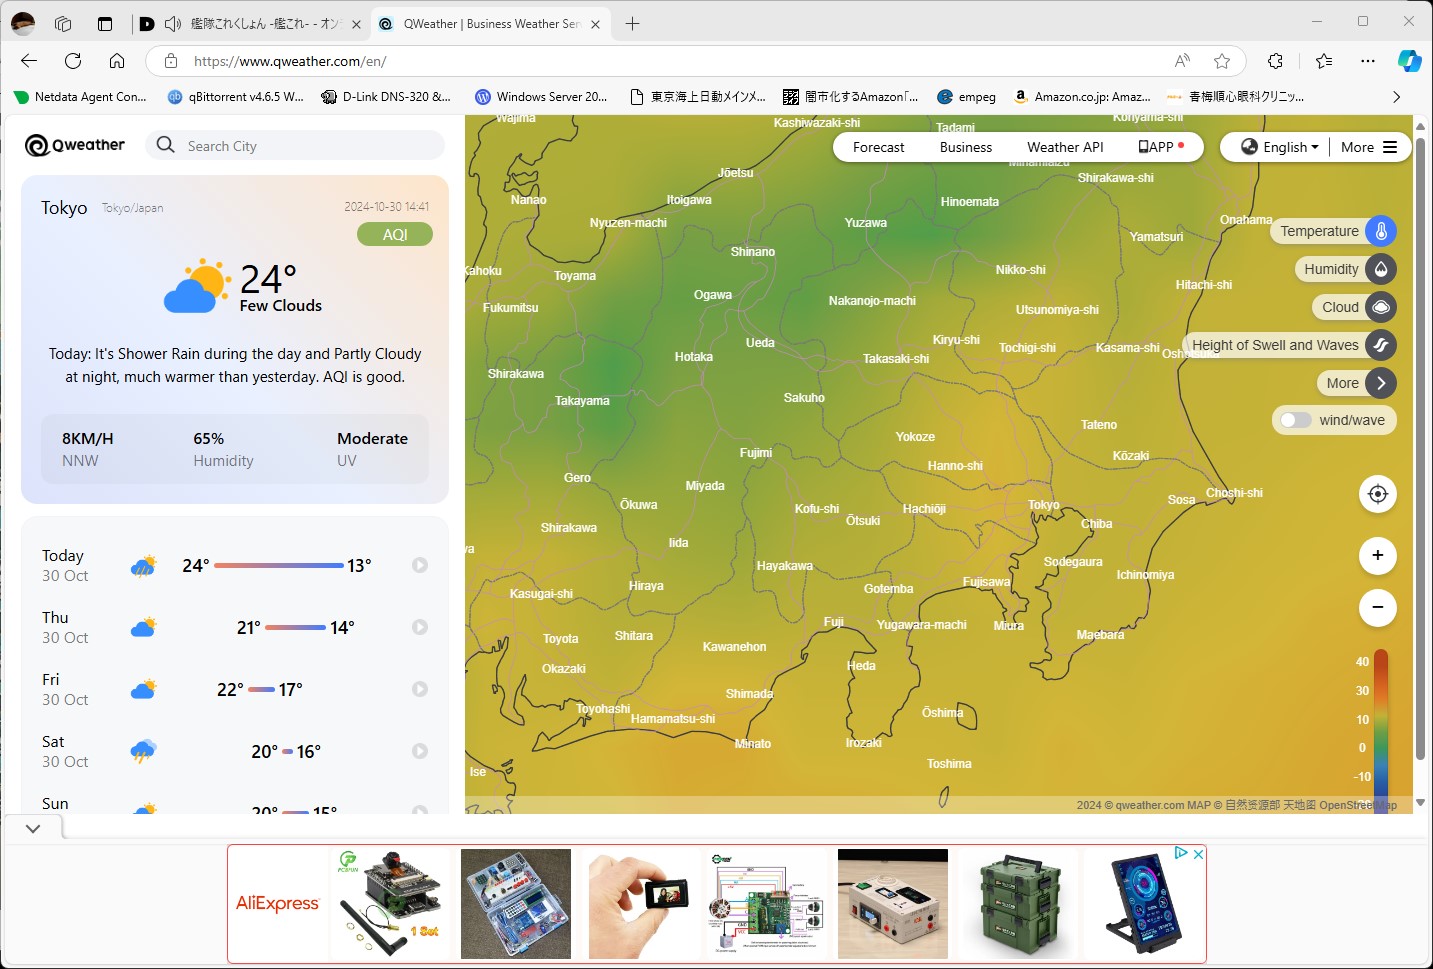1433x969 pixels.
Task: Open Read Aloud icon in address bar
Action: 1183,61
